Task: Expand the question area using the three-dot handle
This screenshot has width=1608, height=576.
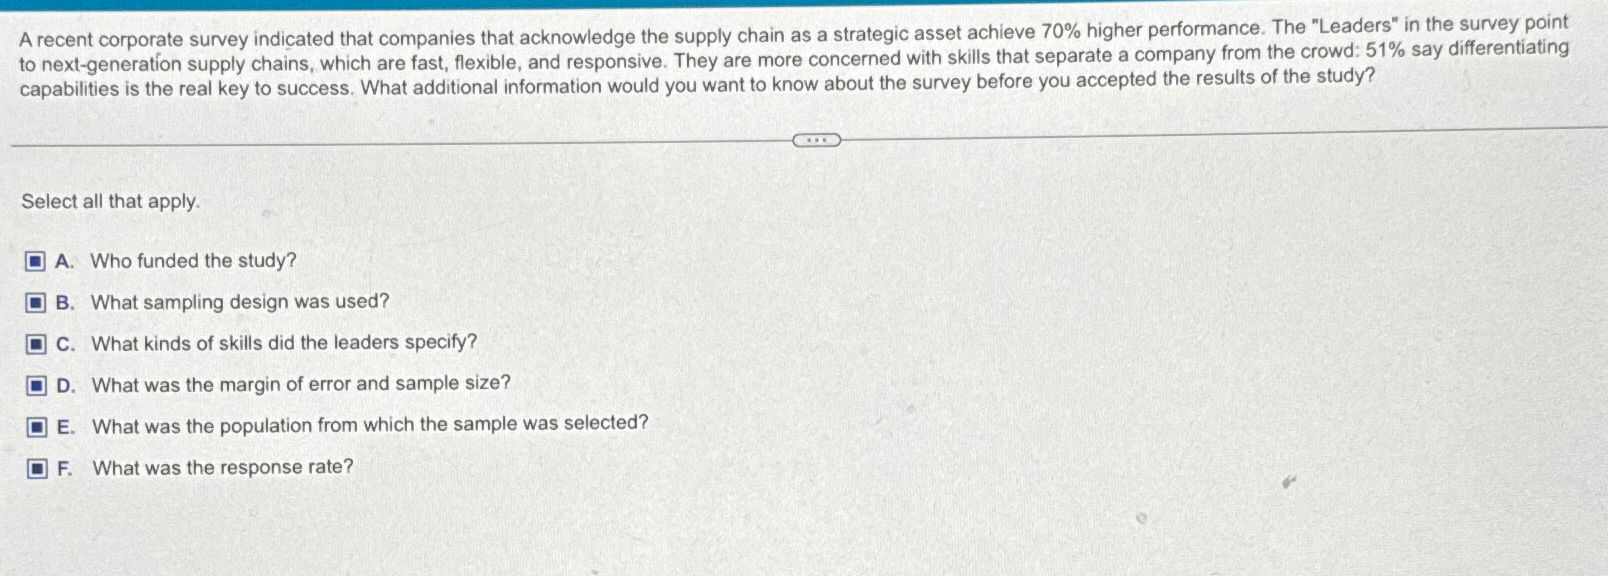Action: [815, 140]
